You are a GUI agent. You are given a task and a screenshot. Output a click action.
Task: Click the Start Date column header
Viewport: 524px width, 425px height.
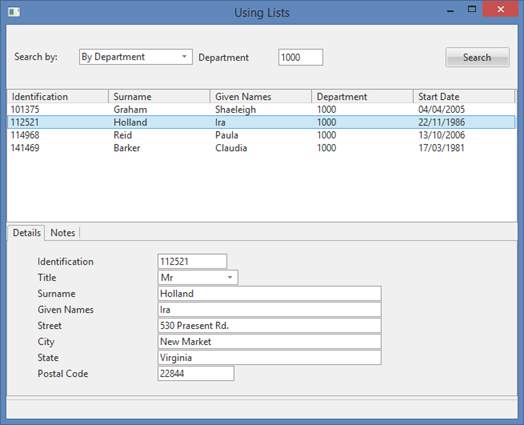(x=464, y=97)
